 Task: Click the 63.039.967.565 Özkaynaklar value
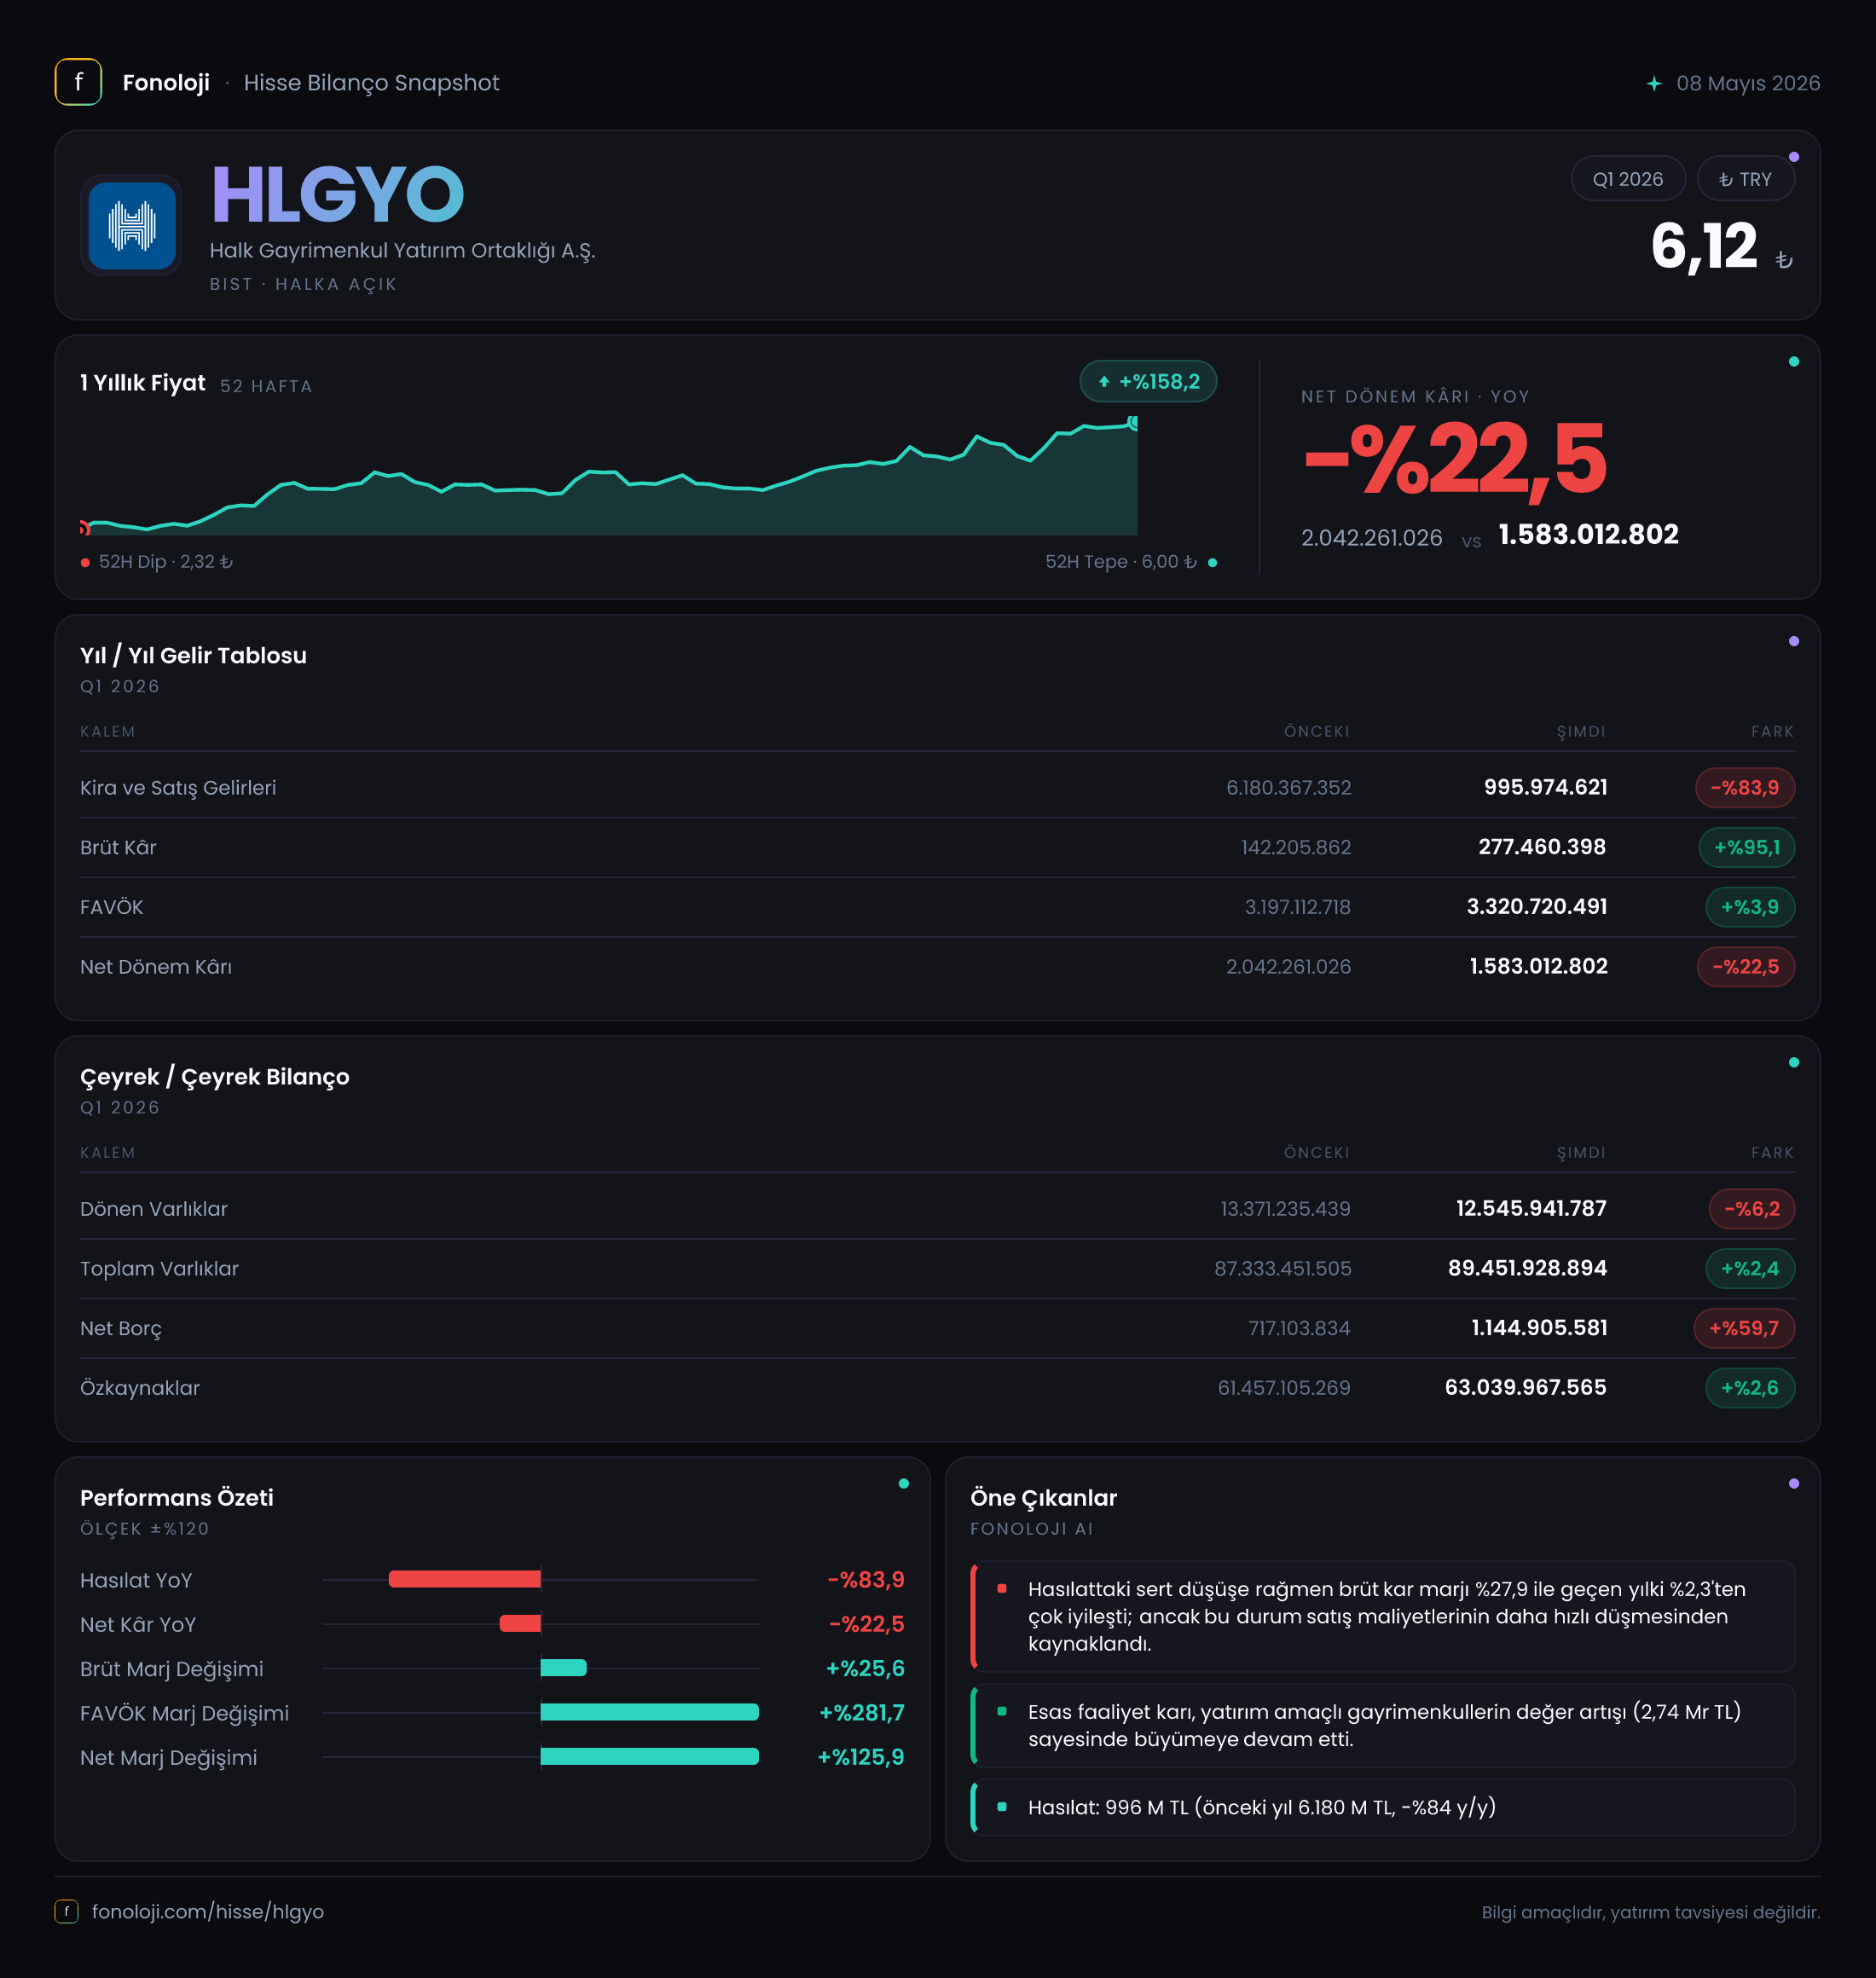point(1525,1387)
